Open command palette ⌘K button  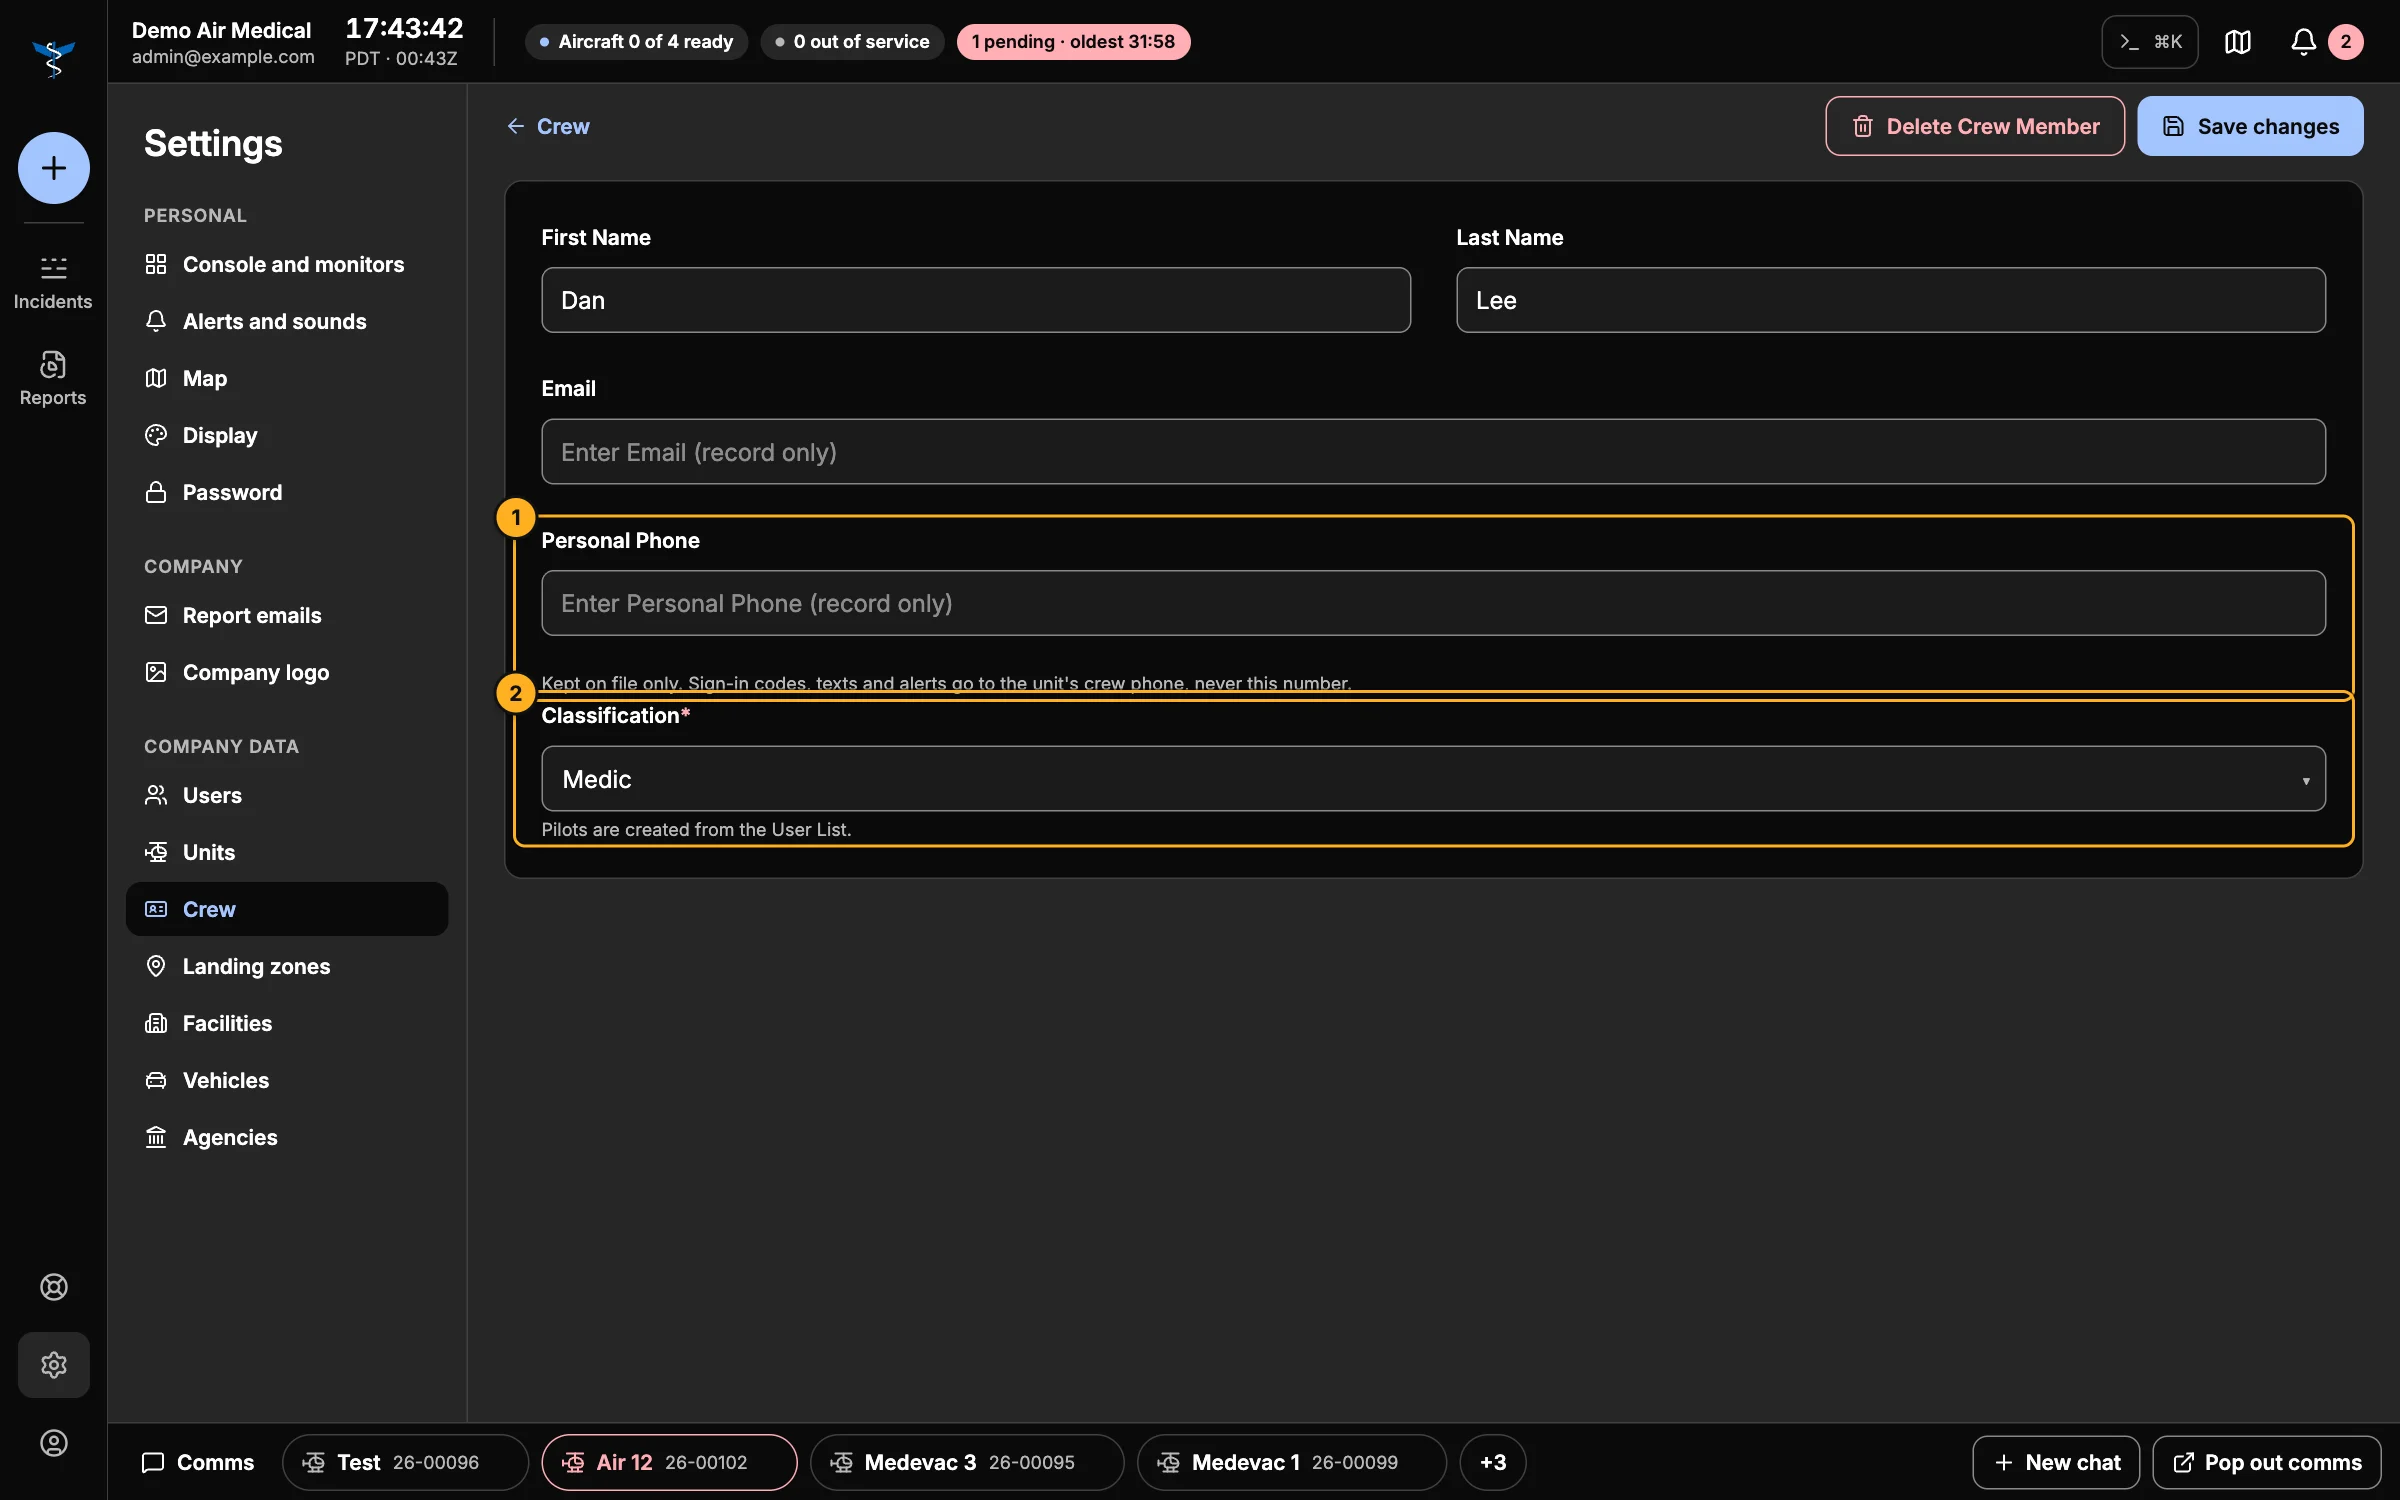click(2149, 42)
